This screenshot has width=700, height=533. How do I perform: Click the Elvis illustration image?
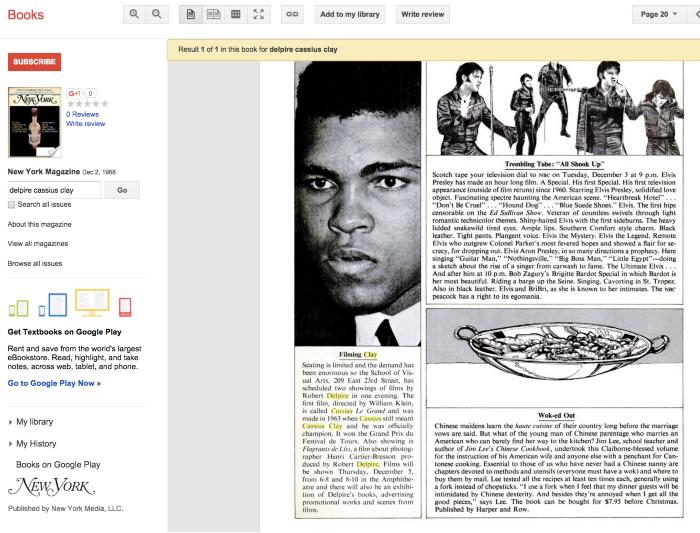click(x=555, y=108)
